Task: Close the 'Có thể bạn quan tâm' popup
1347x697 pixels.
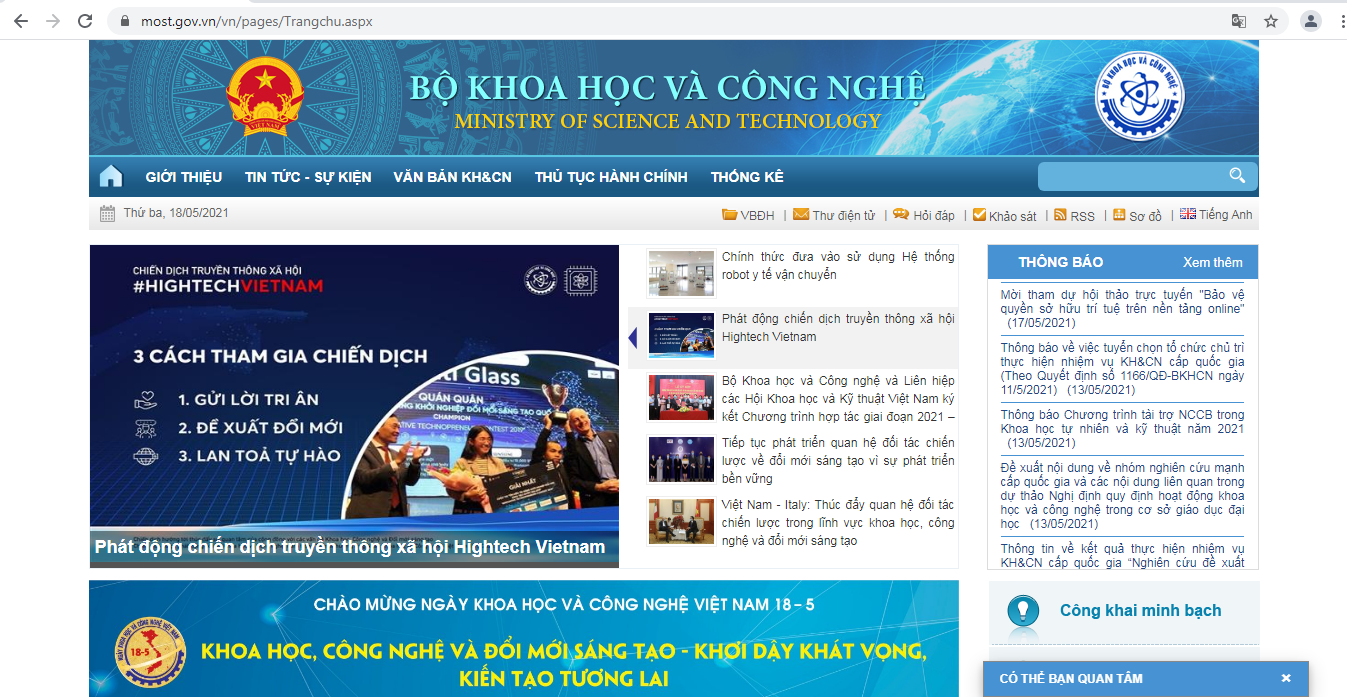Action: (x=1286, y=678)
